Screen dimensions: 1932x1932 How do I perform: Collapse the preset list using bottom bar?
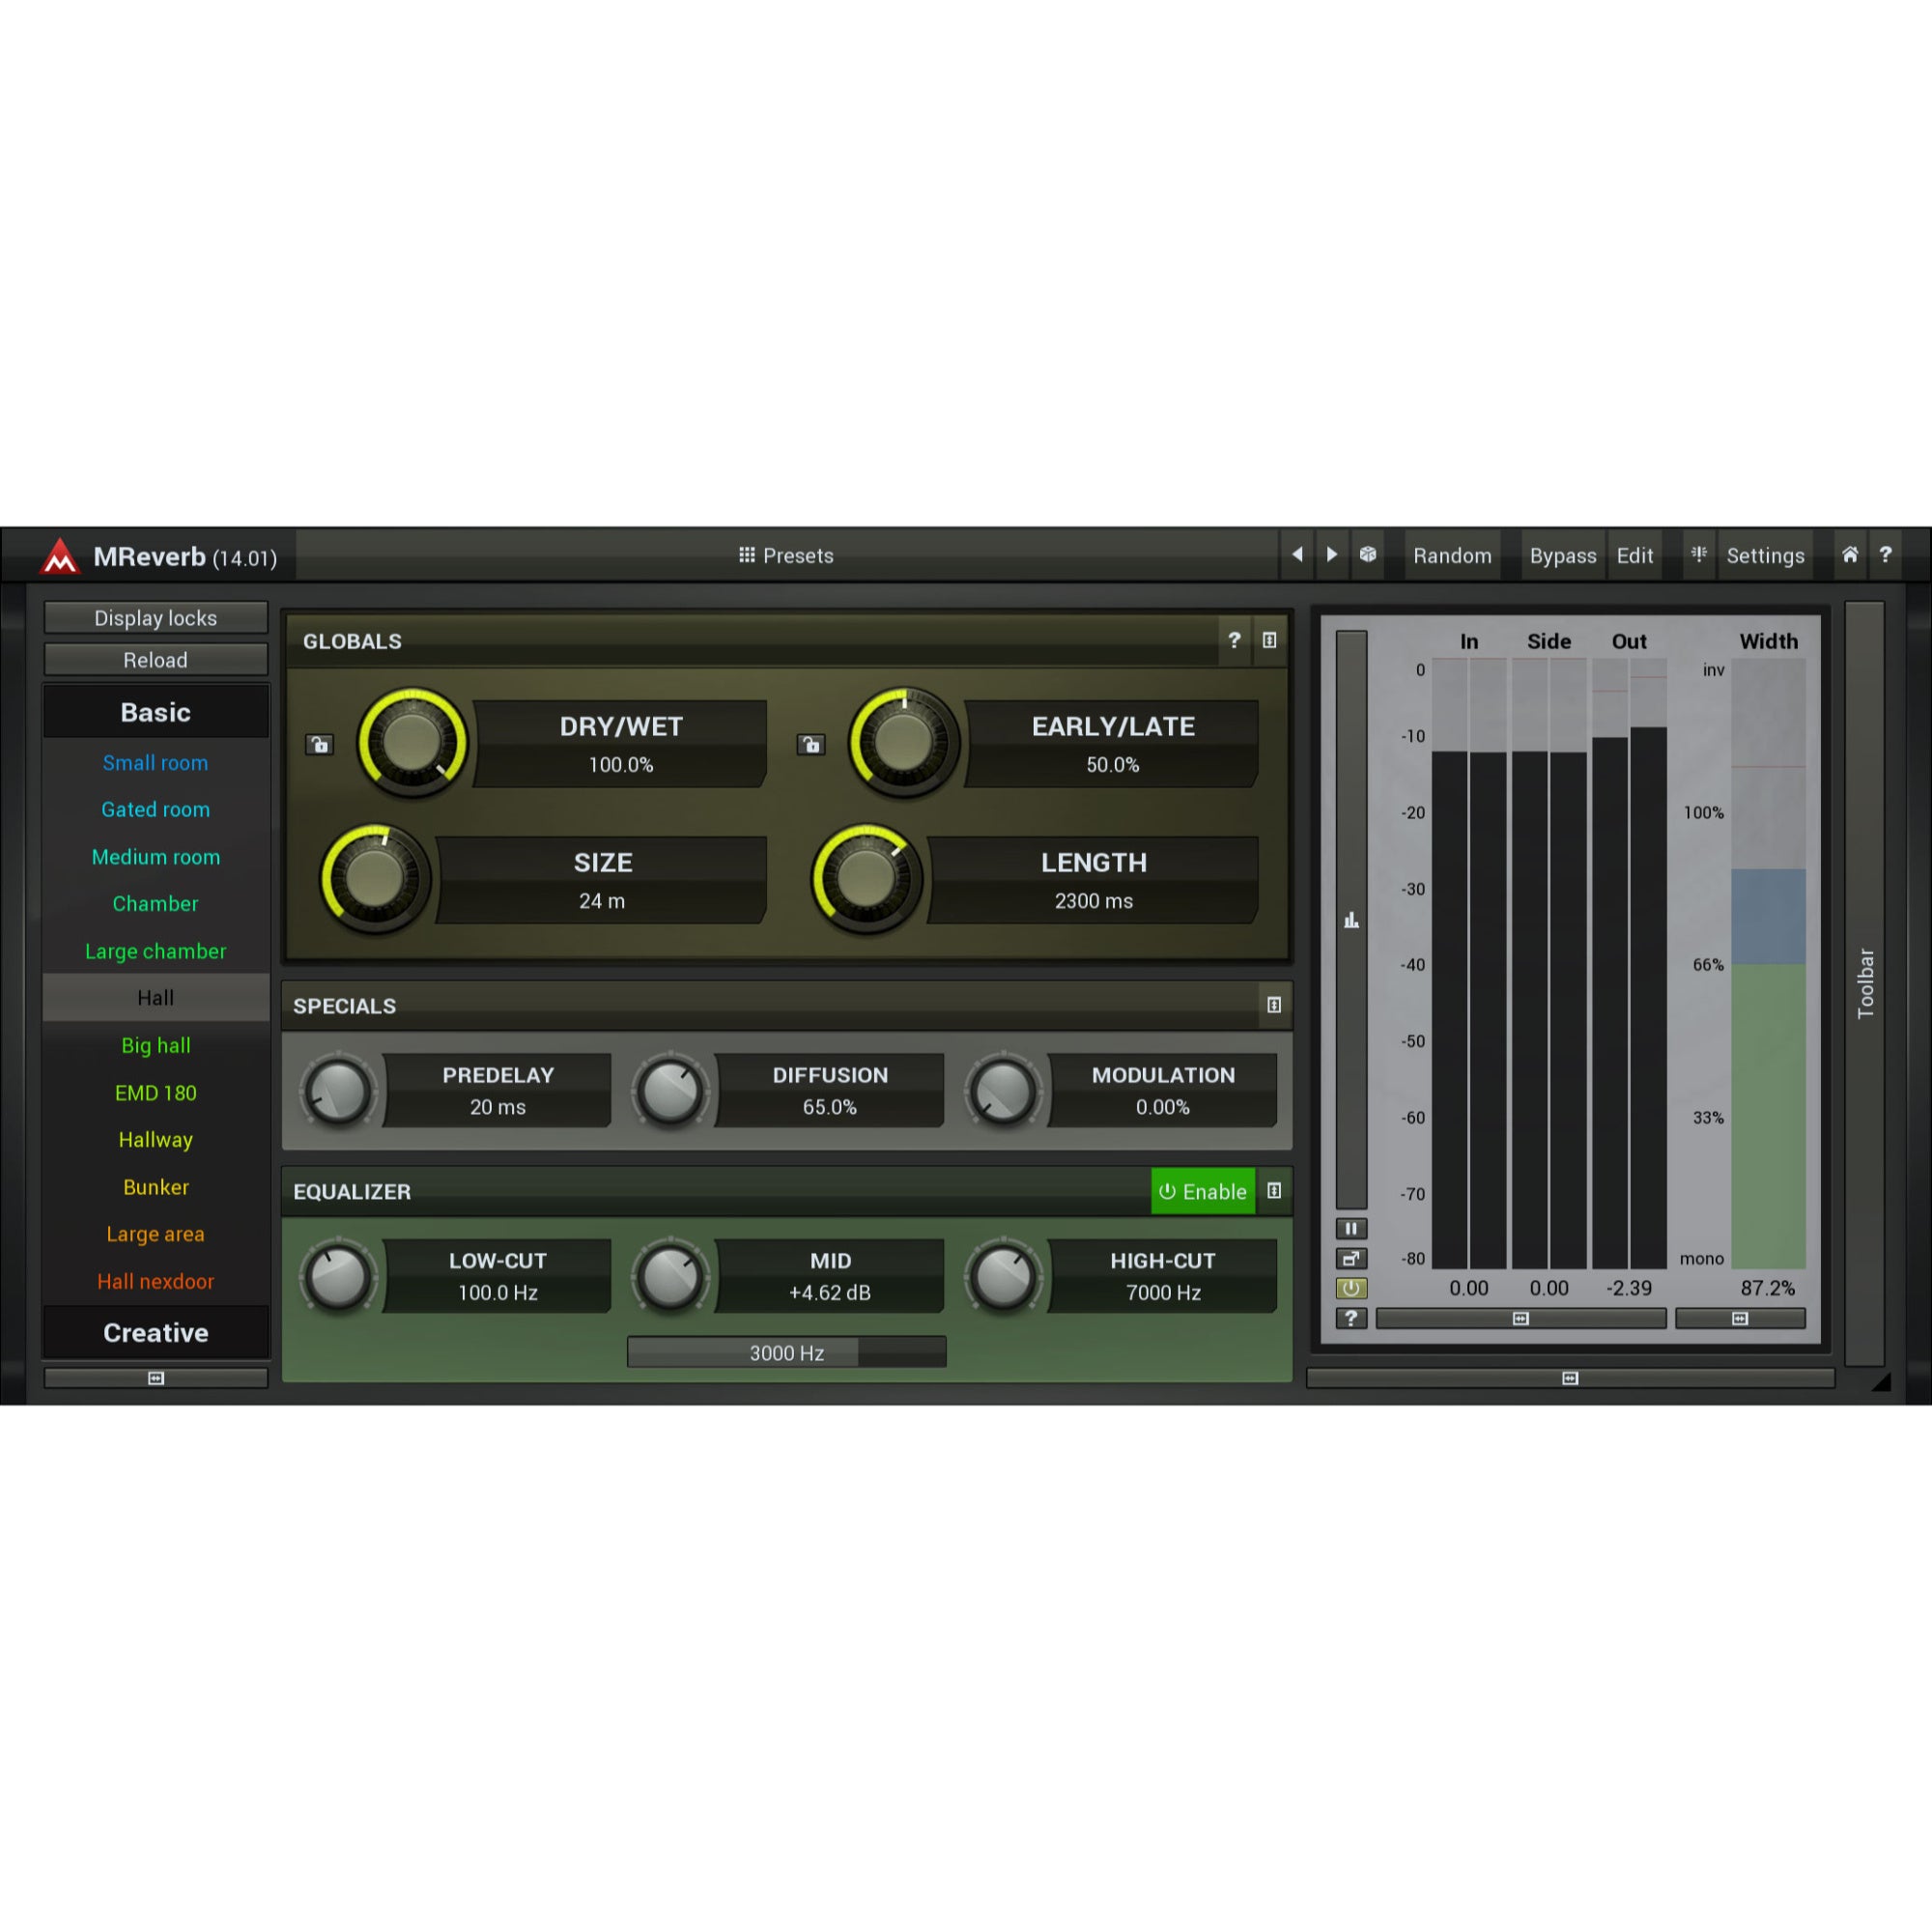click(156, 1378)
